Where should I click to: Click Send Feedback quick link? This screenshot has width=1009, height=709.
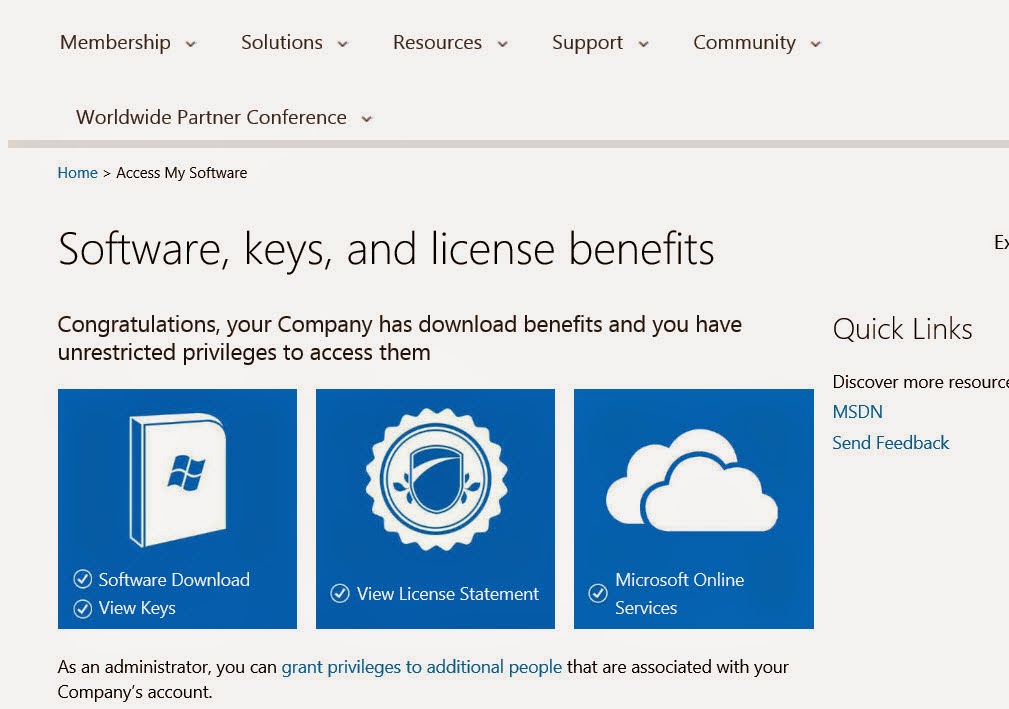[x=891, y=443]
